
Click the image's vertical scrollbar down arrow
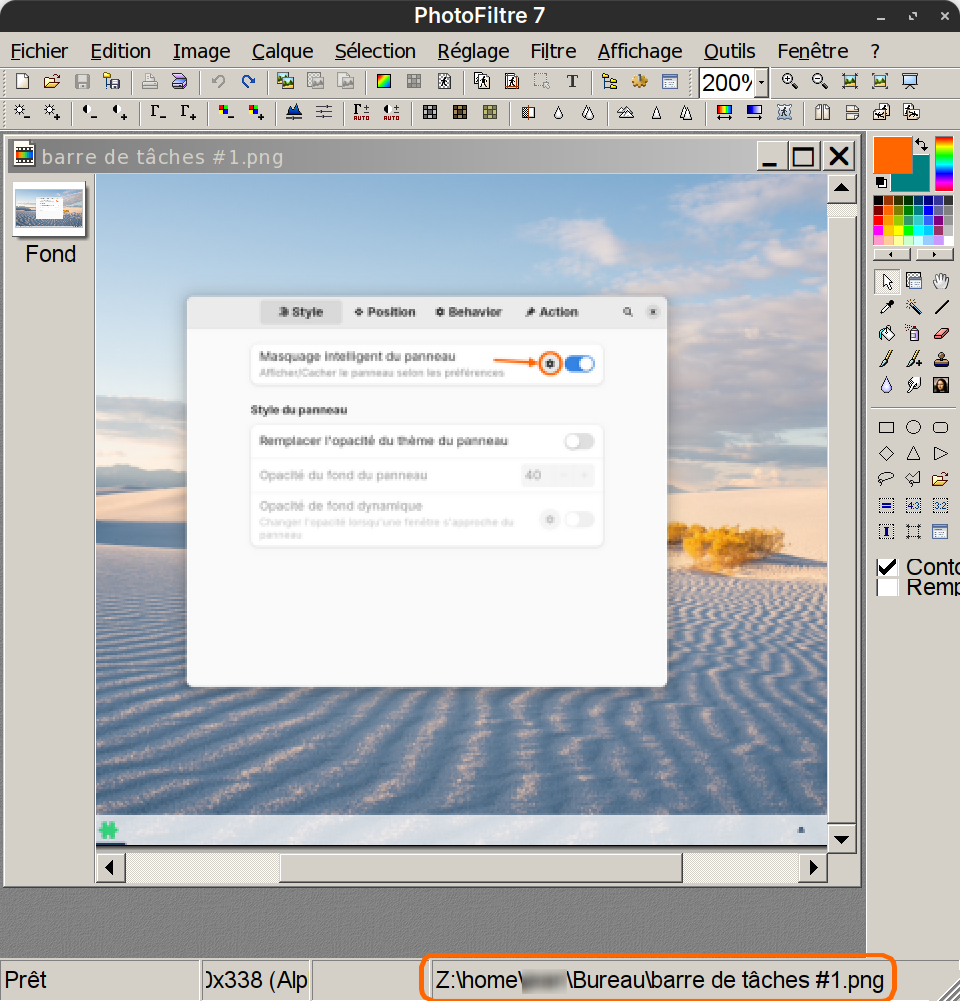tap(841, 839)
